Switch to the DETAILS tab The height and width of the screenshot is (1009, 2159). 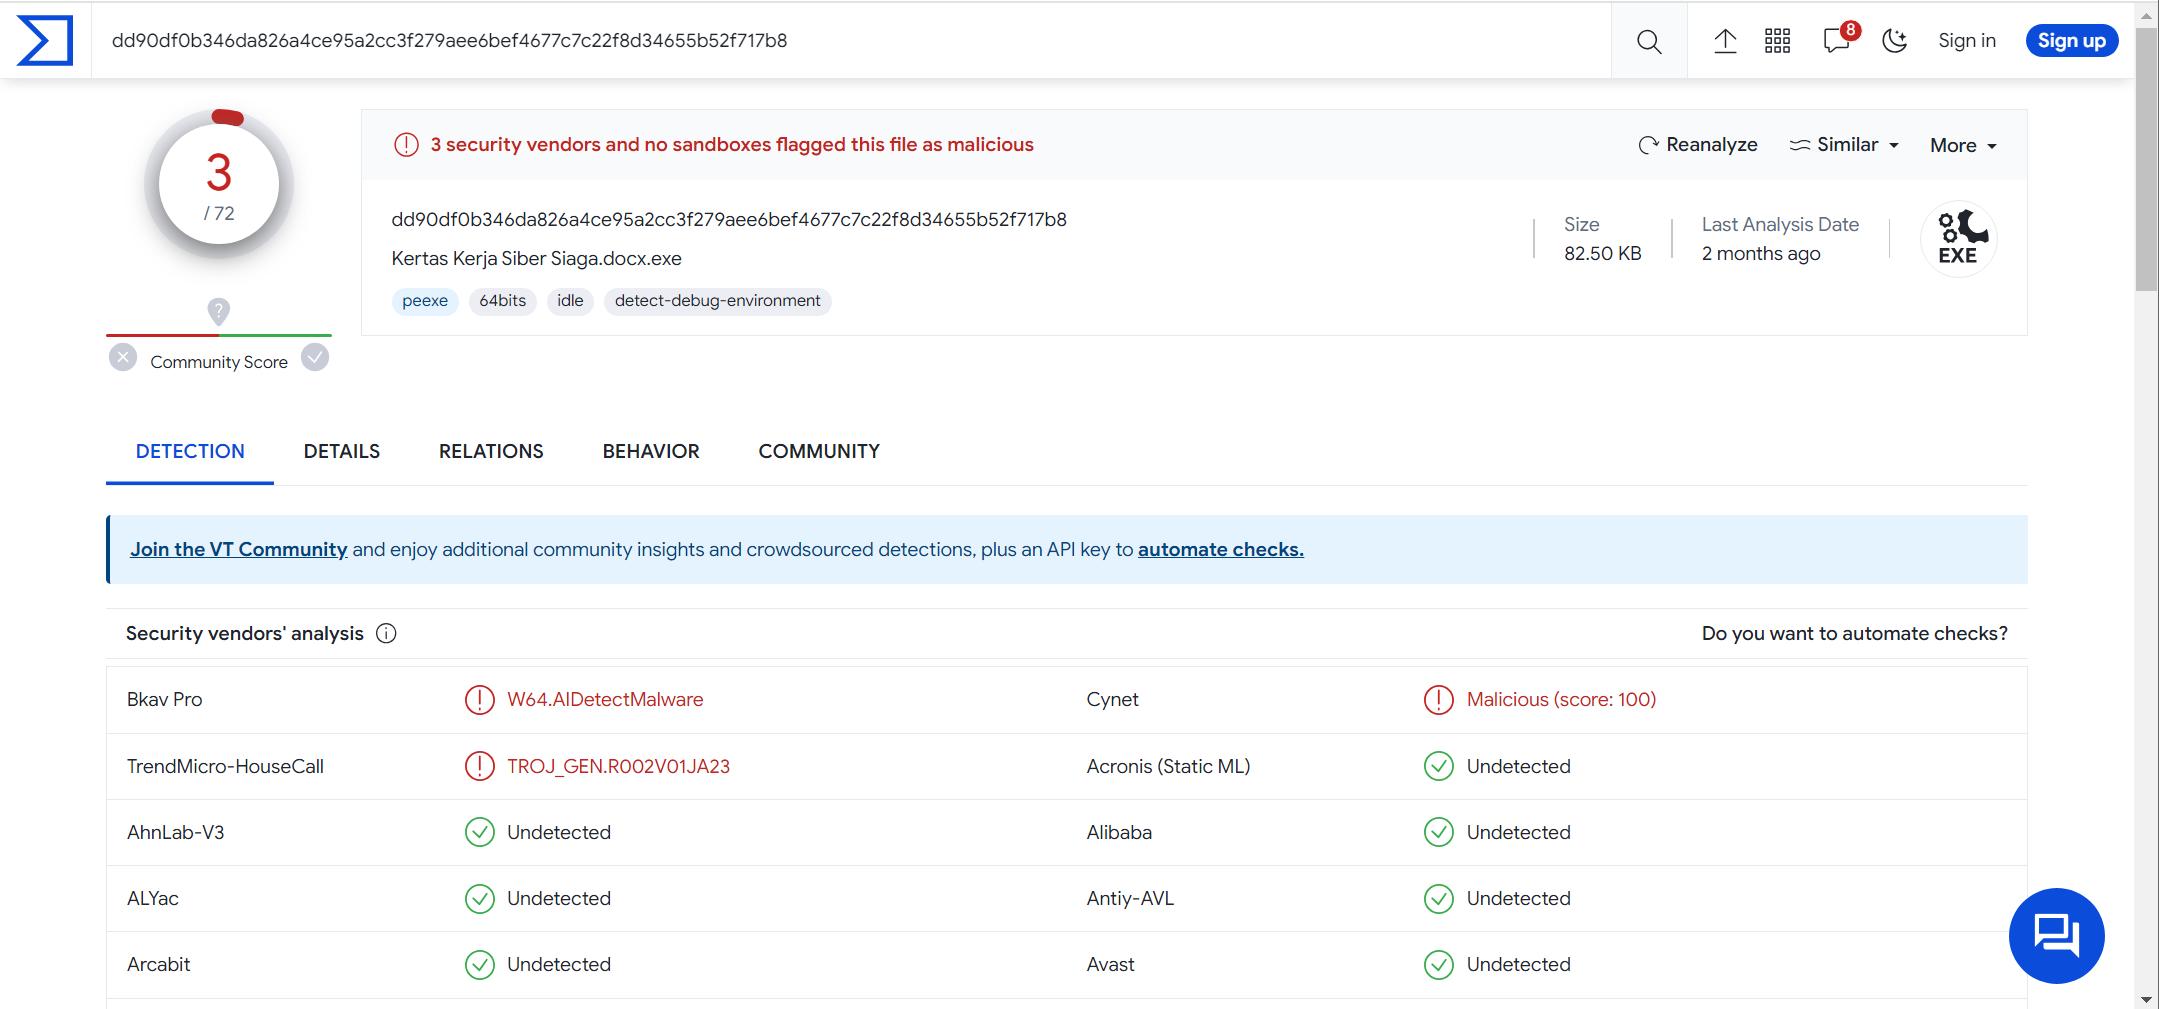tap(342, 451)
